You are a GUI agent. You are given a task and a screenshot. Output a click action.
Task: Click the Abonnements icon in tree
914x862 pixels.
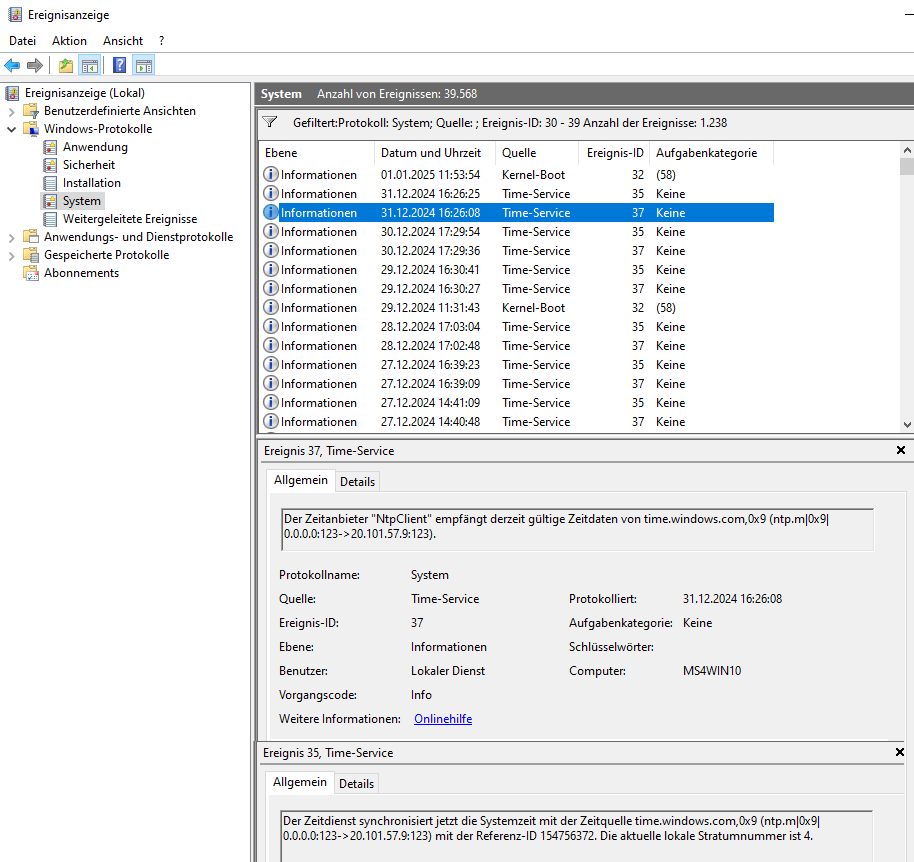coord(31,273)
